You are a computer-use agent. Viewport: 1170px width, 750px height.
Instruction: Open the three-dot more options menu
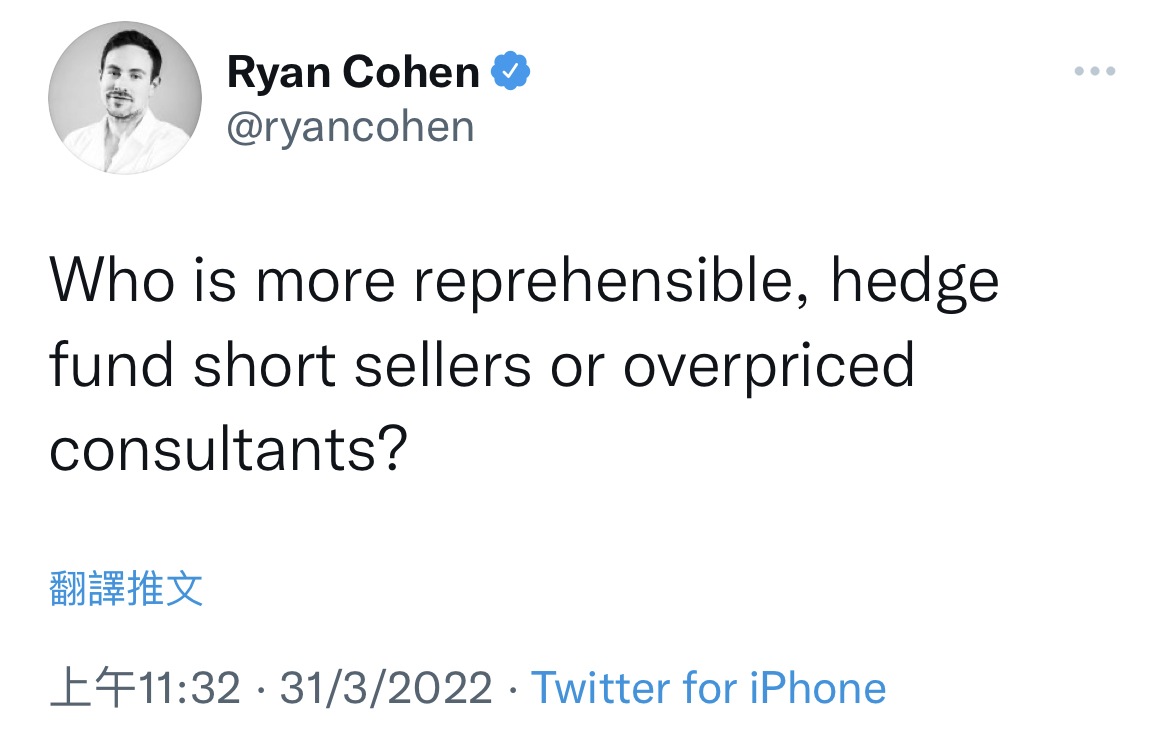coord(1095,72)
